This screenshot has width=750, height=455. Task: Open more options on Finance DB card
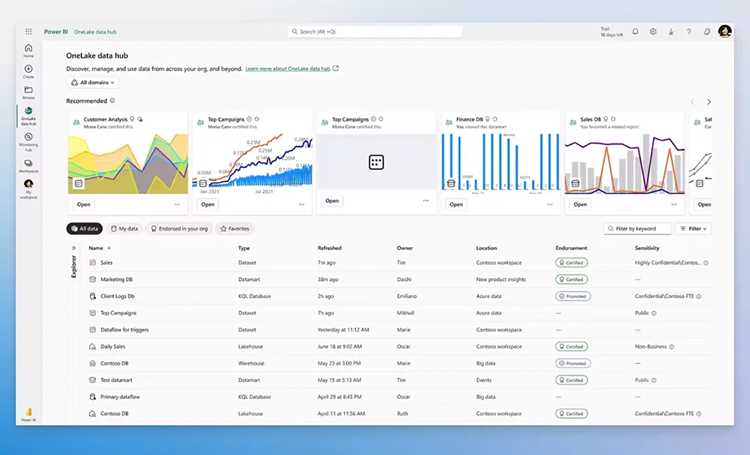coord(550,204)
